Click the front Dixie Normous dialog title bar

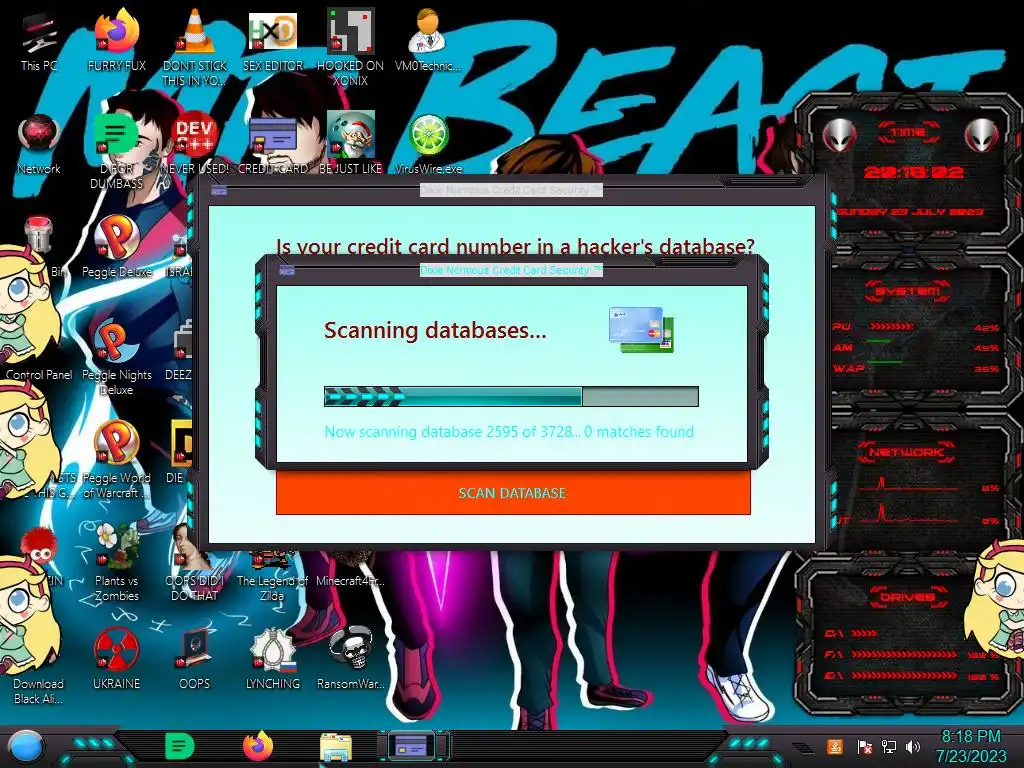pyautogui.click(x=511, y=270)
